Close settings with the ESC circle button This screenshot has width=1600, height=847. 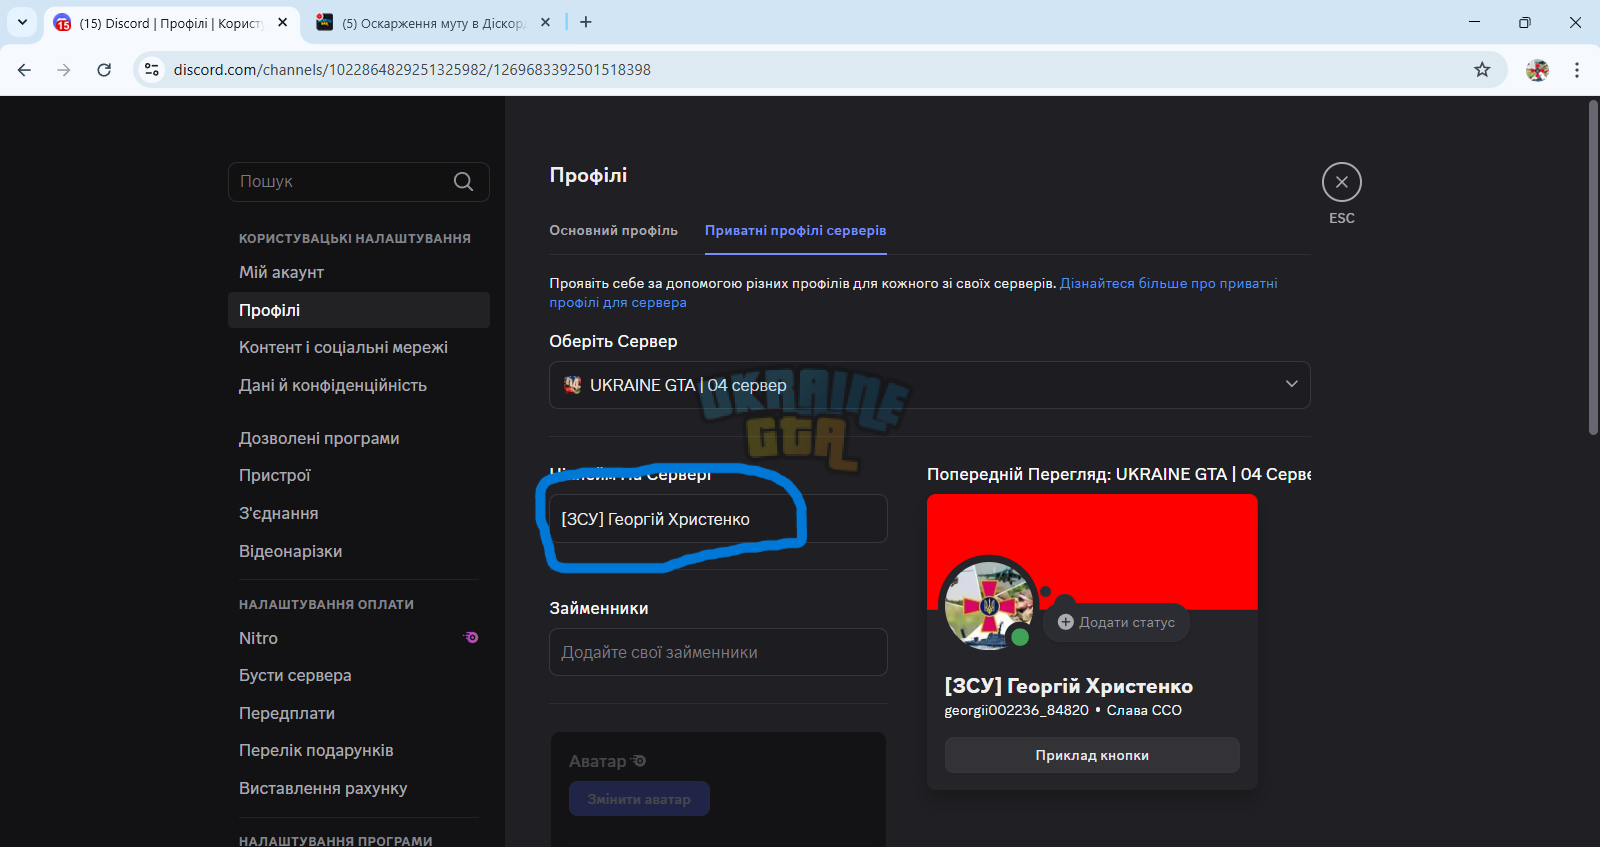(1341, 182)
